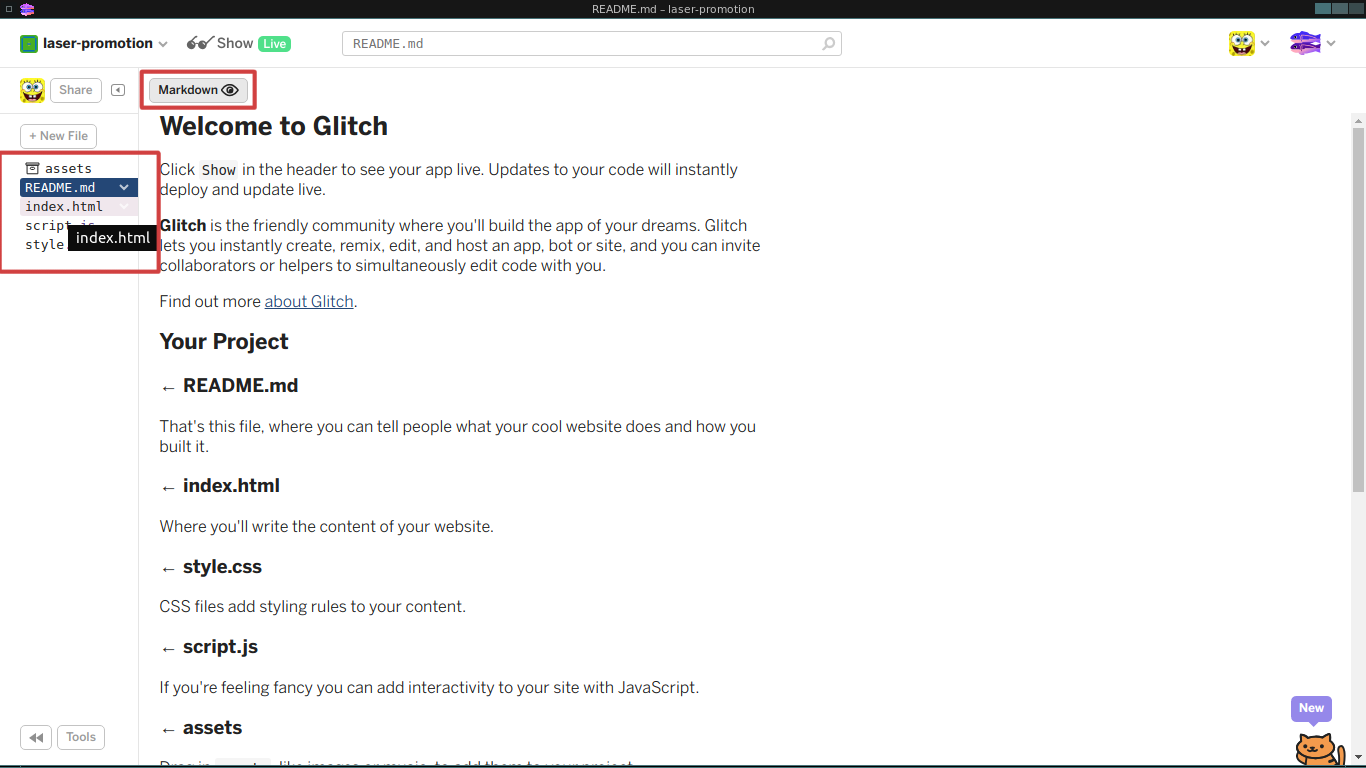Open the window menu icon in the title bar corner
Image resolution: width=1366 pixels, height=768 pixels.
[x=8, y=9]
